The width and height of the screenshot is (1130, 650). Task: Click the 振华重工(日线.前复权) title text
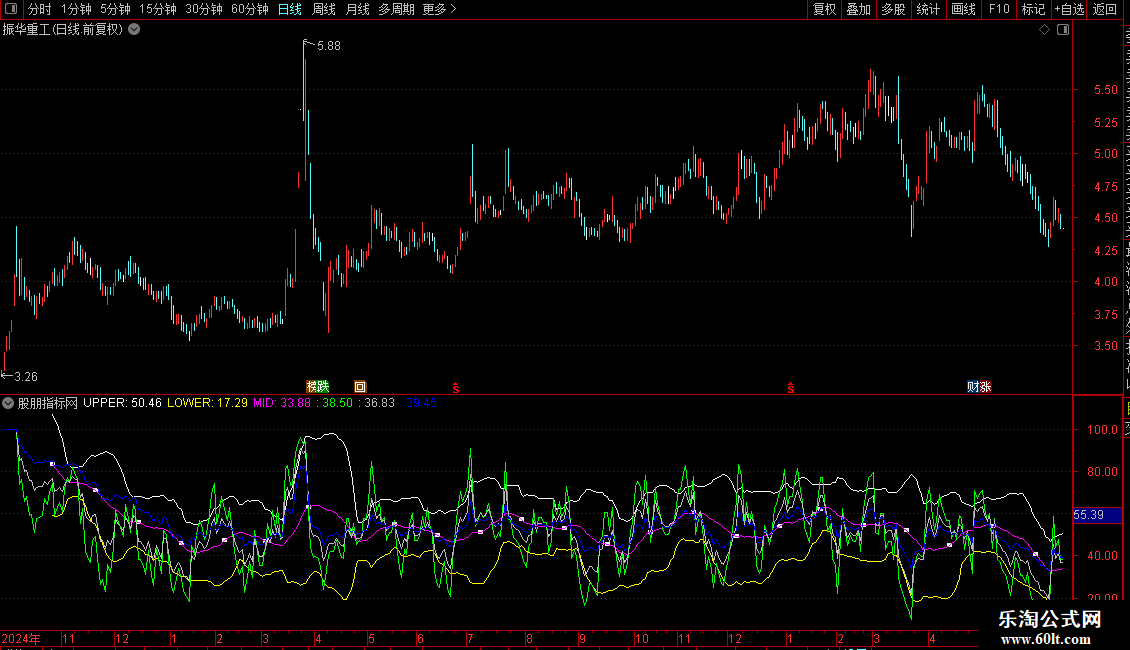click(x=63, y=30)
